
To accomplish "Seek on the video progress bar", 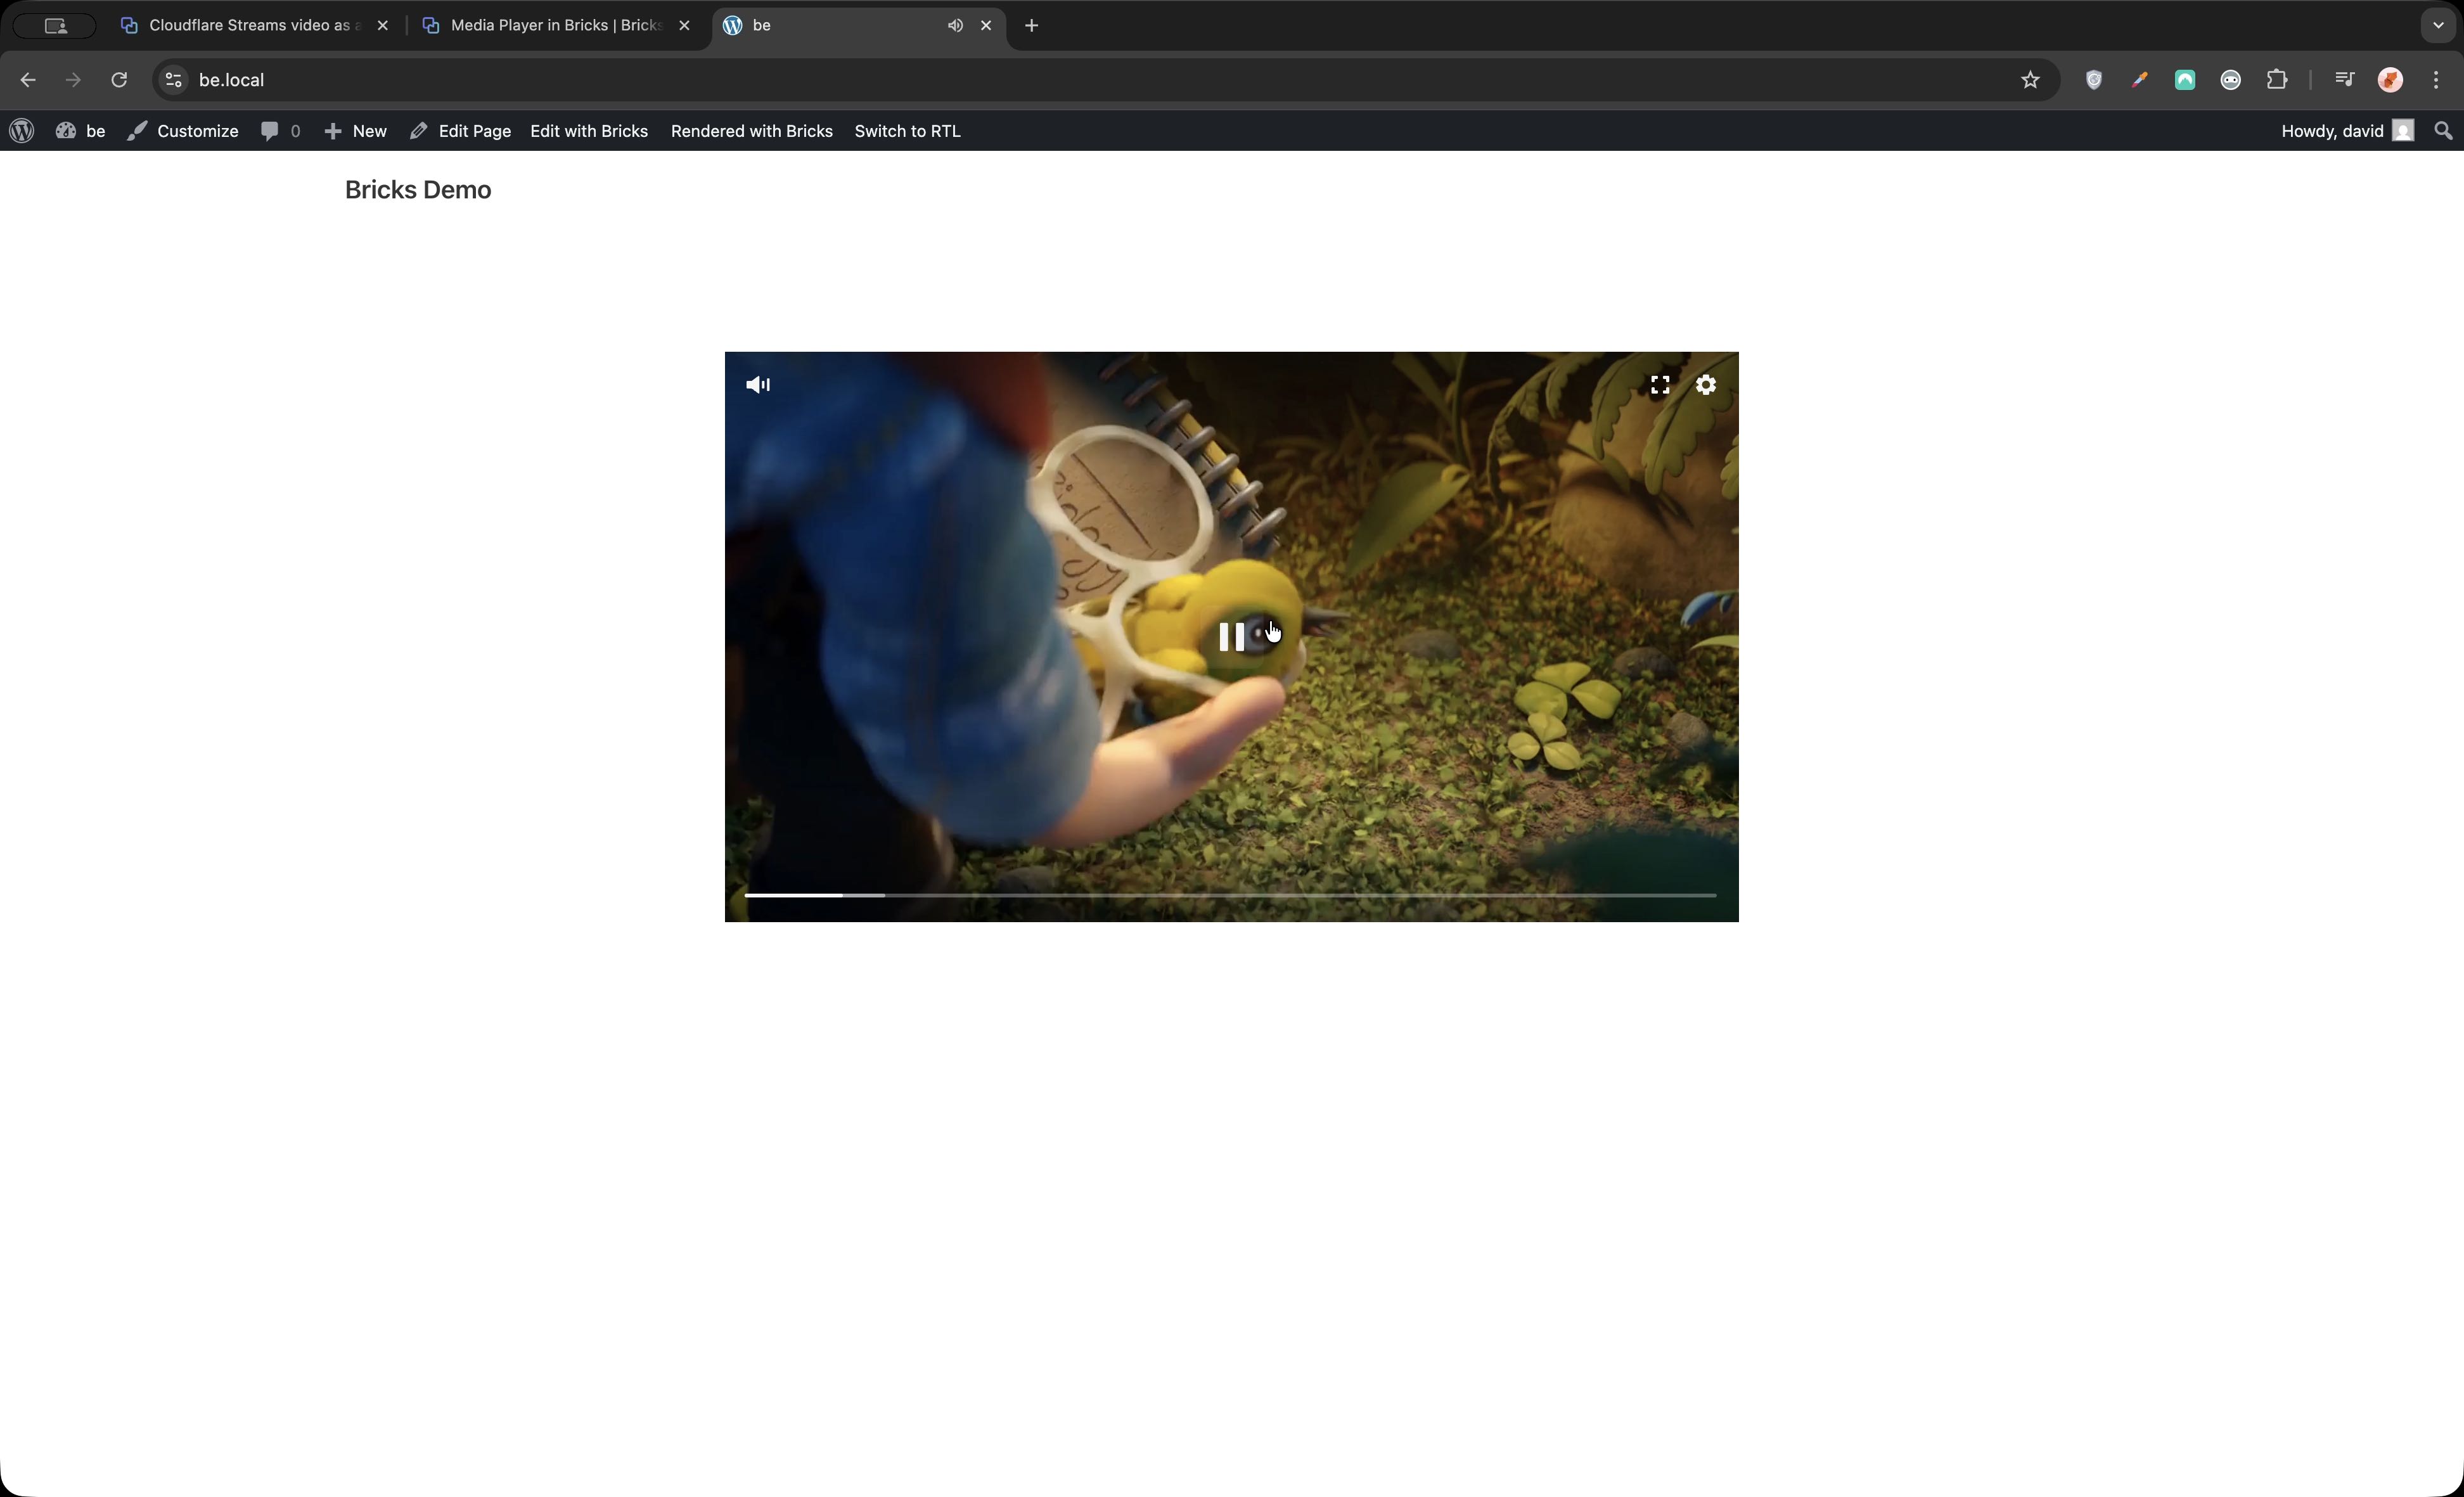I will (x=1230, y=895).
